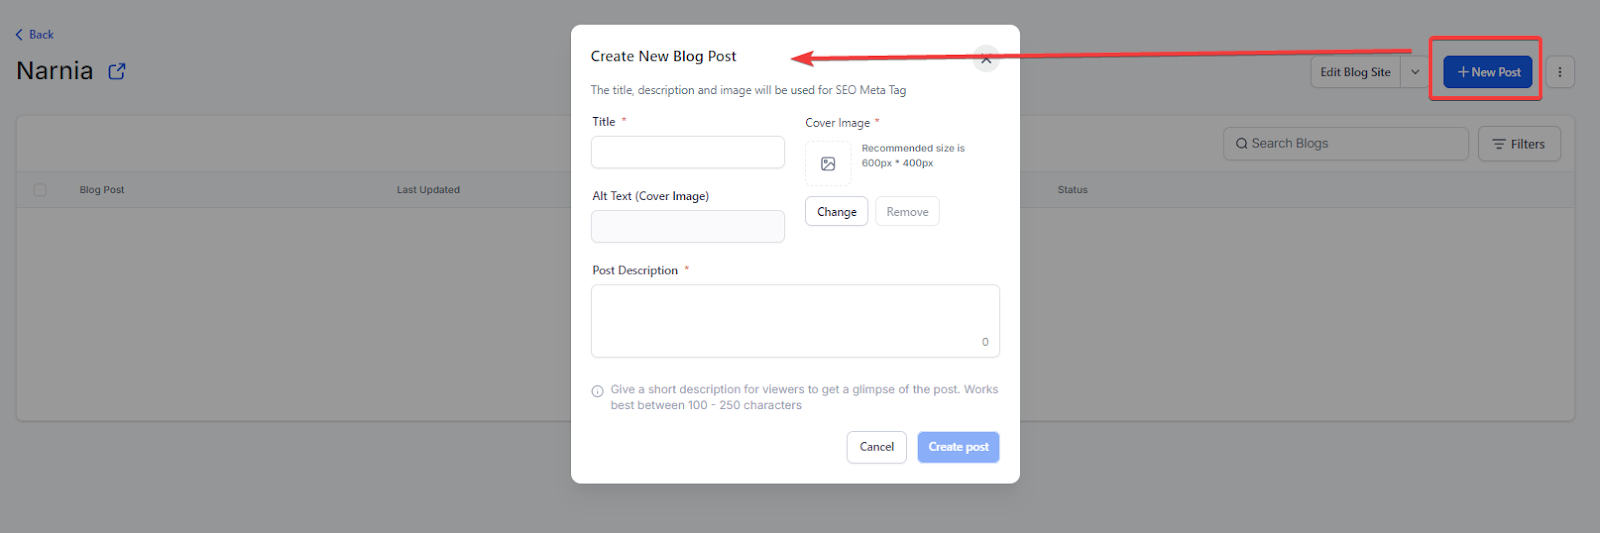Open Narnia blog external link icon
The height and width of the screenshot is (533, 1600).
[x=117, y=71]
